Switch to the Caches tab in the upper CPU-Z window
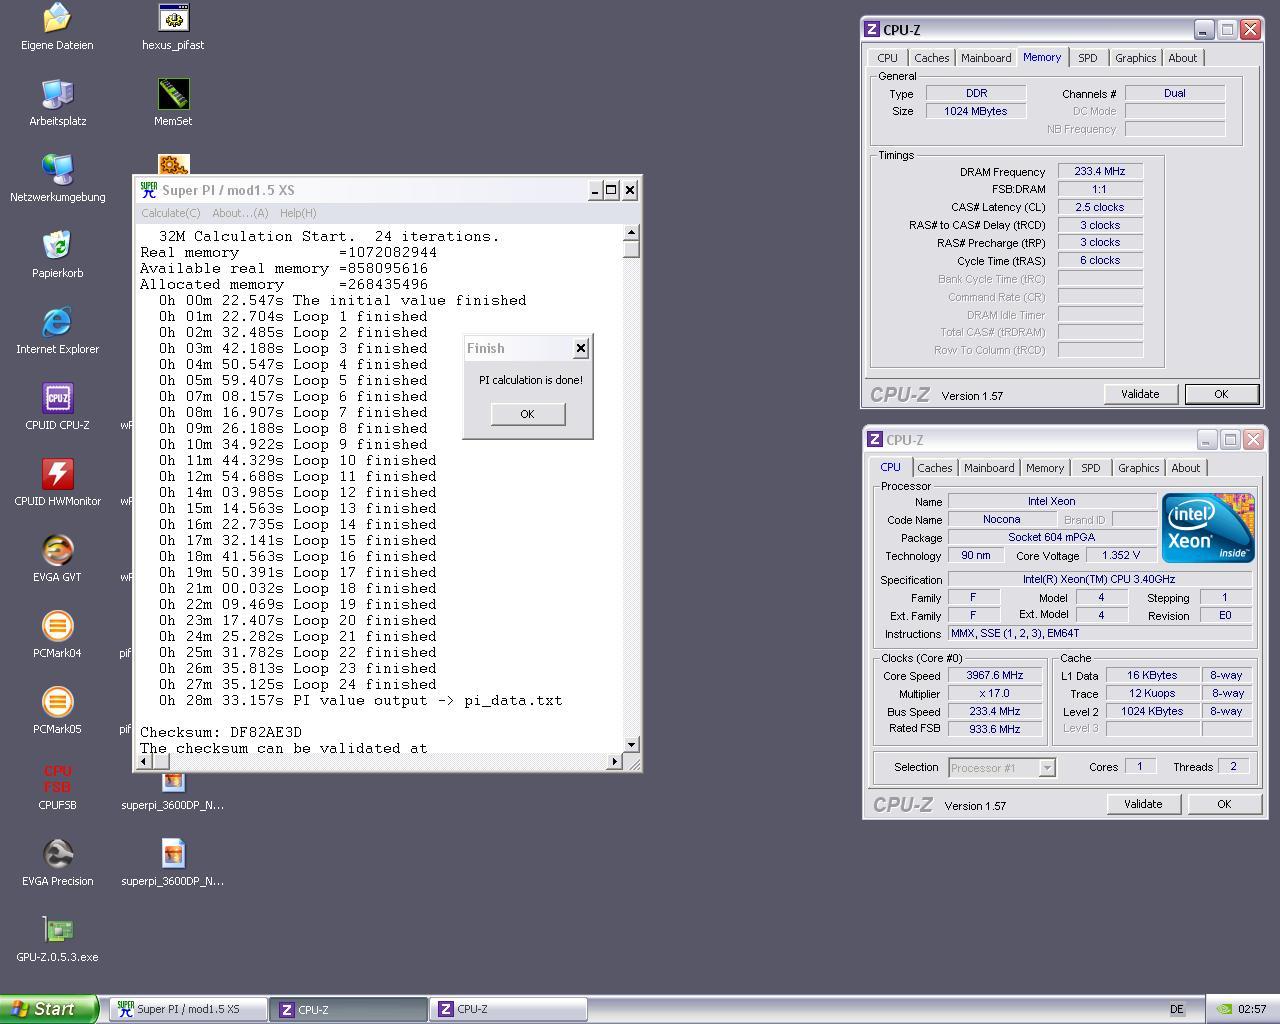Viewport: 1280px width, 1024px height. coord(932,58)
